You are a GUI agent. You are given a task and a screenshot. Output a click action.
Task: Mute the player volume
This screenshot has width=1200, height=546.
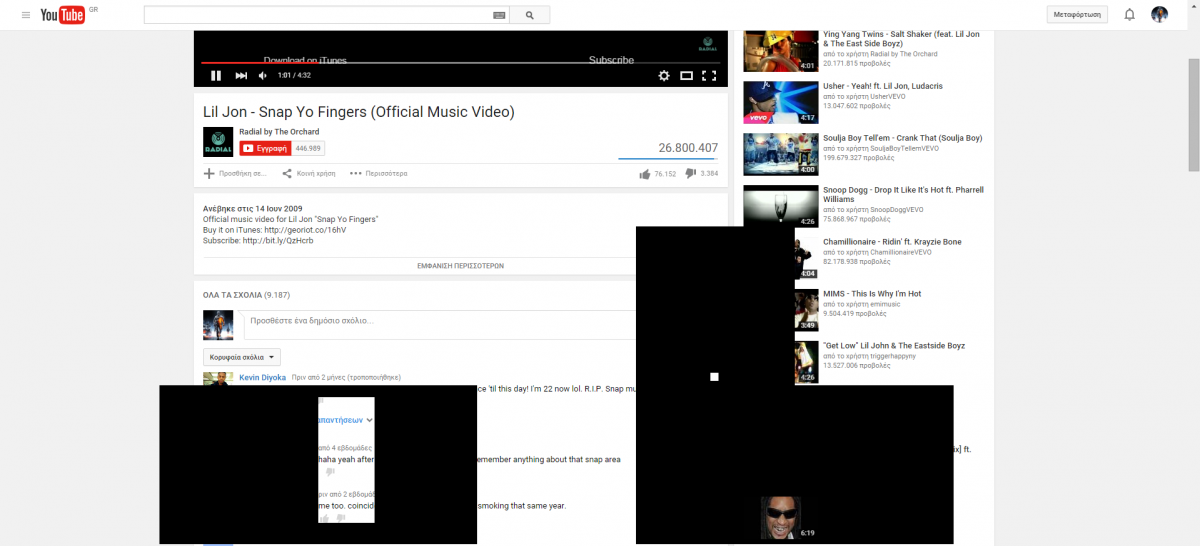(263, 75)
